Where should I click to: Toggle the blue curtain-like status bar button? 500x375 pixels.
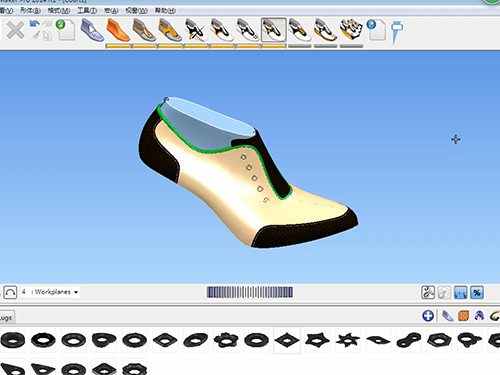pyautogui.click(x=460, y=293)
